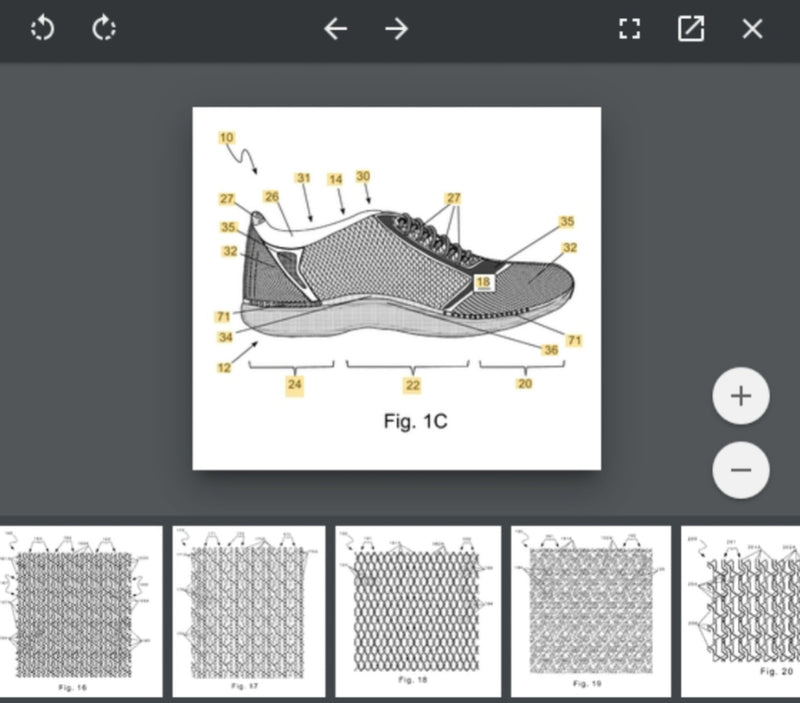Zoom out of the shoe diagram

coord(740,468)
